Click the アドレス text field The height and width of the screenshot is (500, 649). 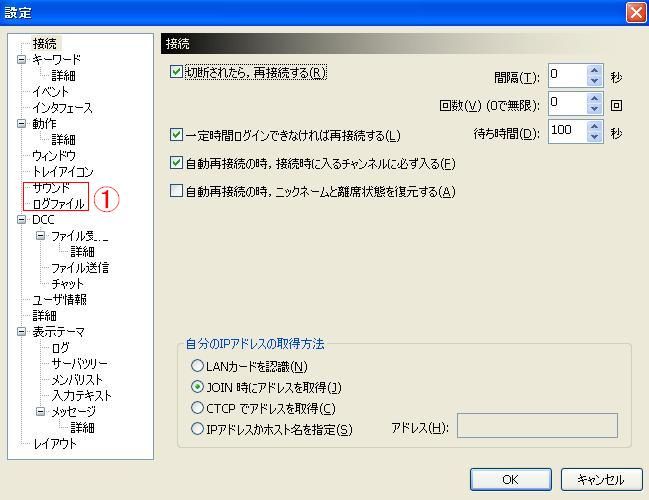pyautogui.click(x=537, y=425)
